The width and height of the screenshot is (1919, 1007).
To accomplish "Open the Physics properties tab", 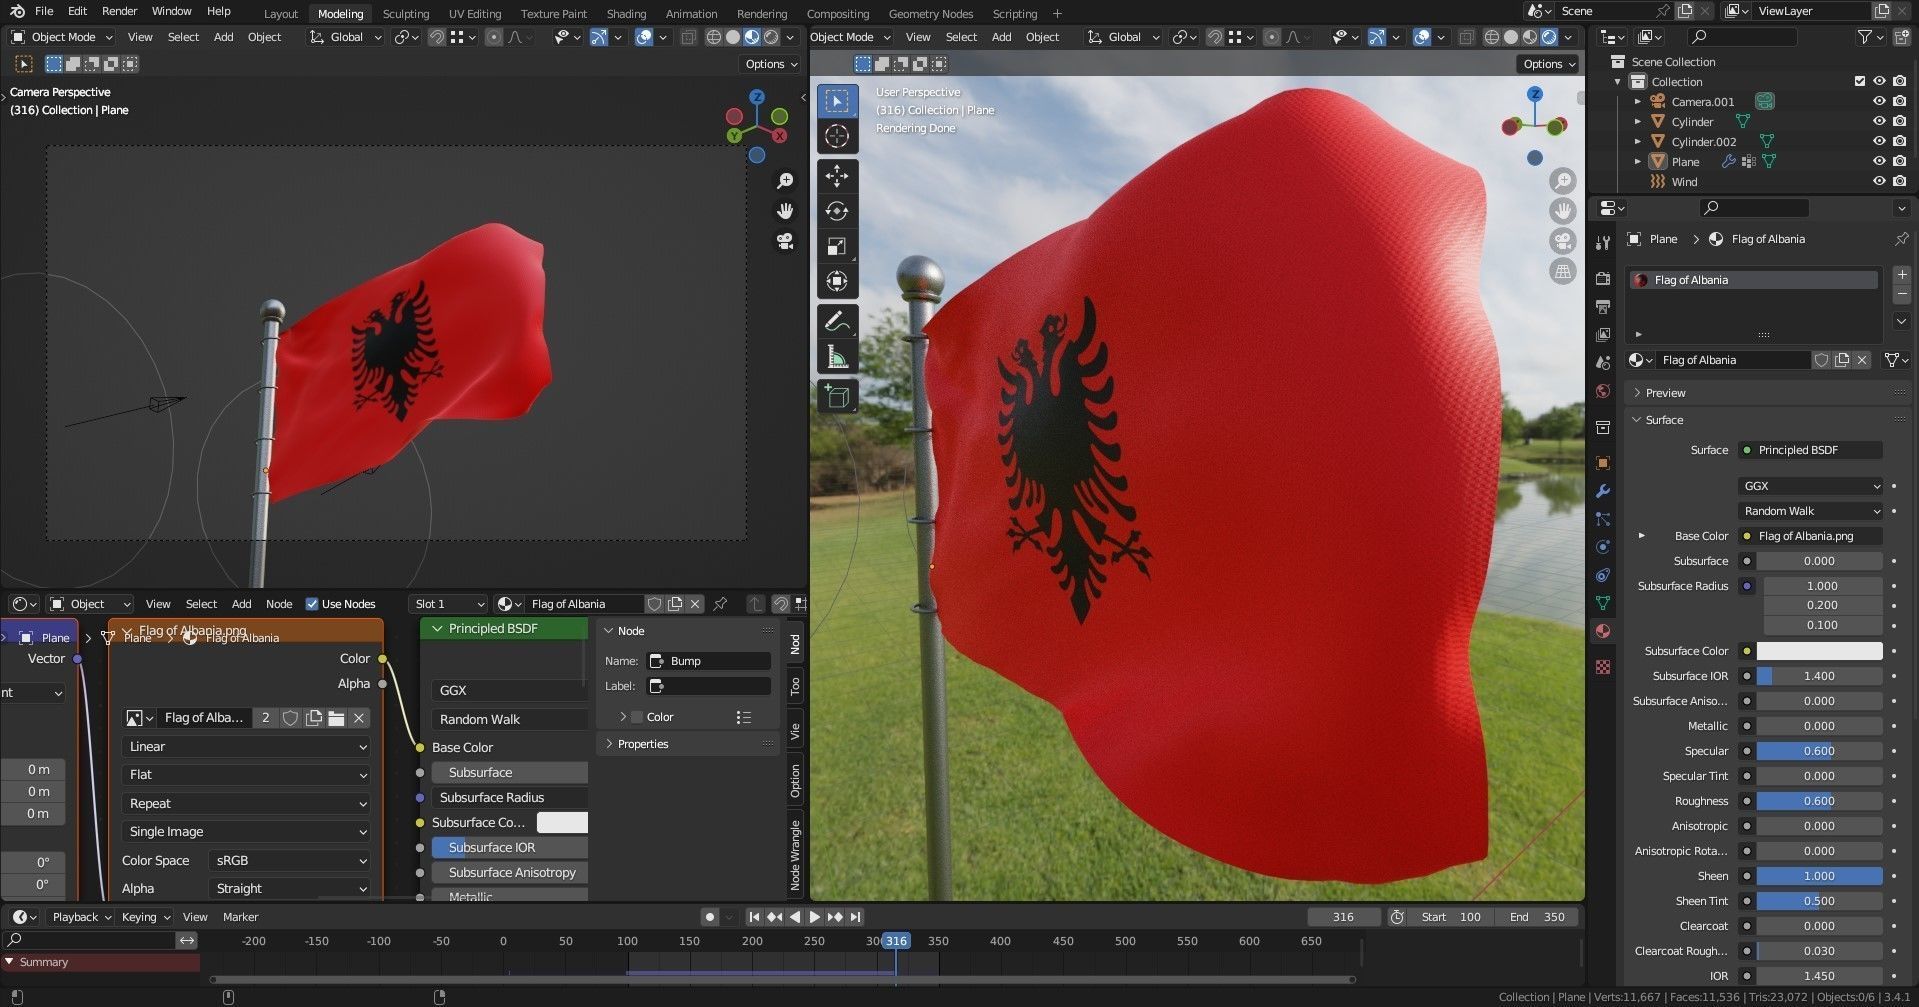I will (1603, 547).
